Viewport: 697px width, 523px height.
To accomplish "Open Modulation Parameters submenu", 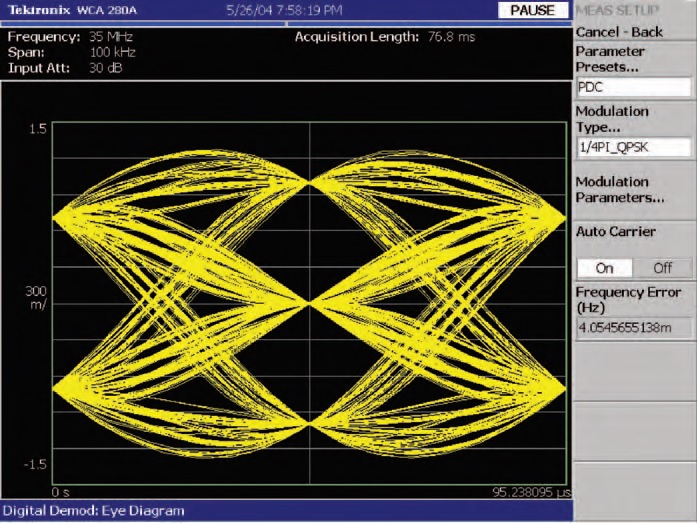I will coord(619,190).
